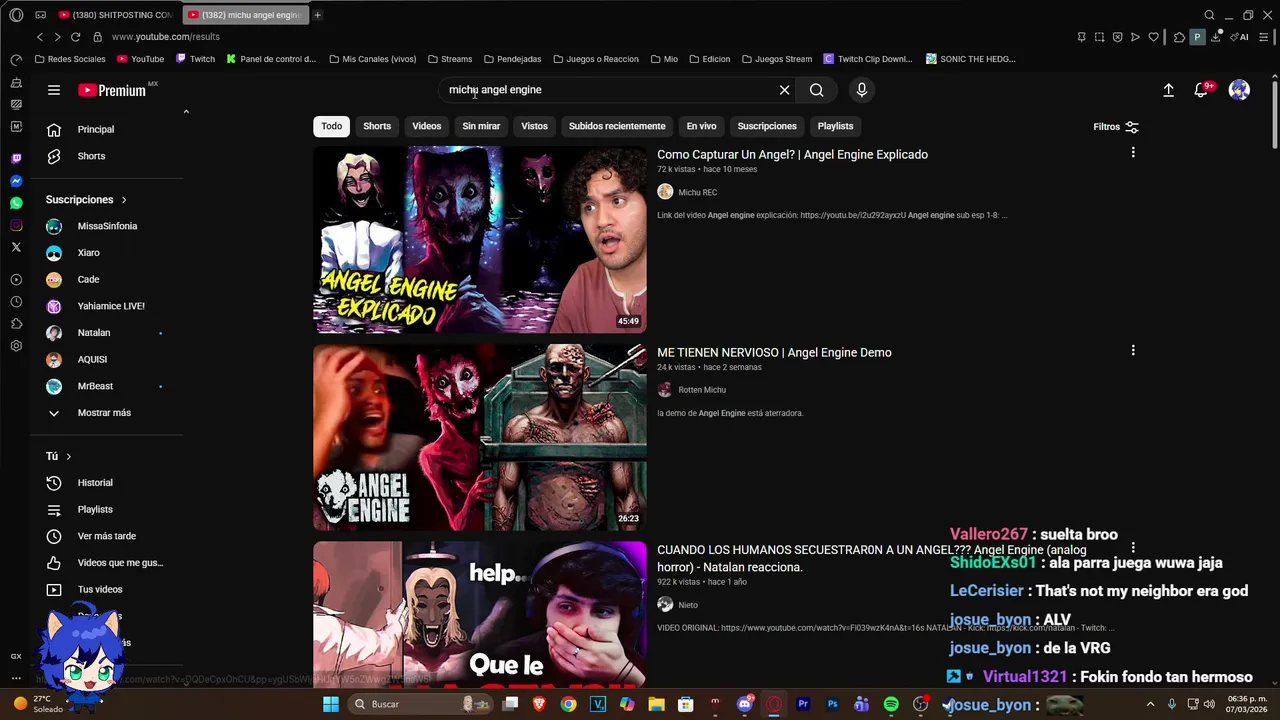Click the Angel Engine Explicado video thumbnail
The image size is (1280, 720).
pos(480,240)
